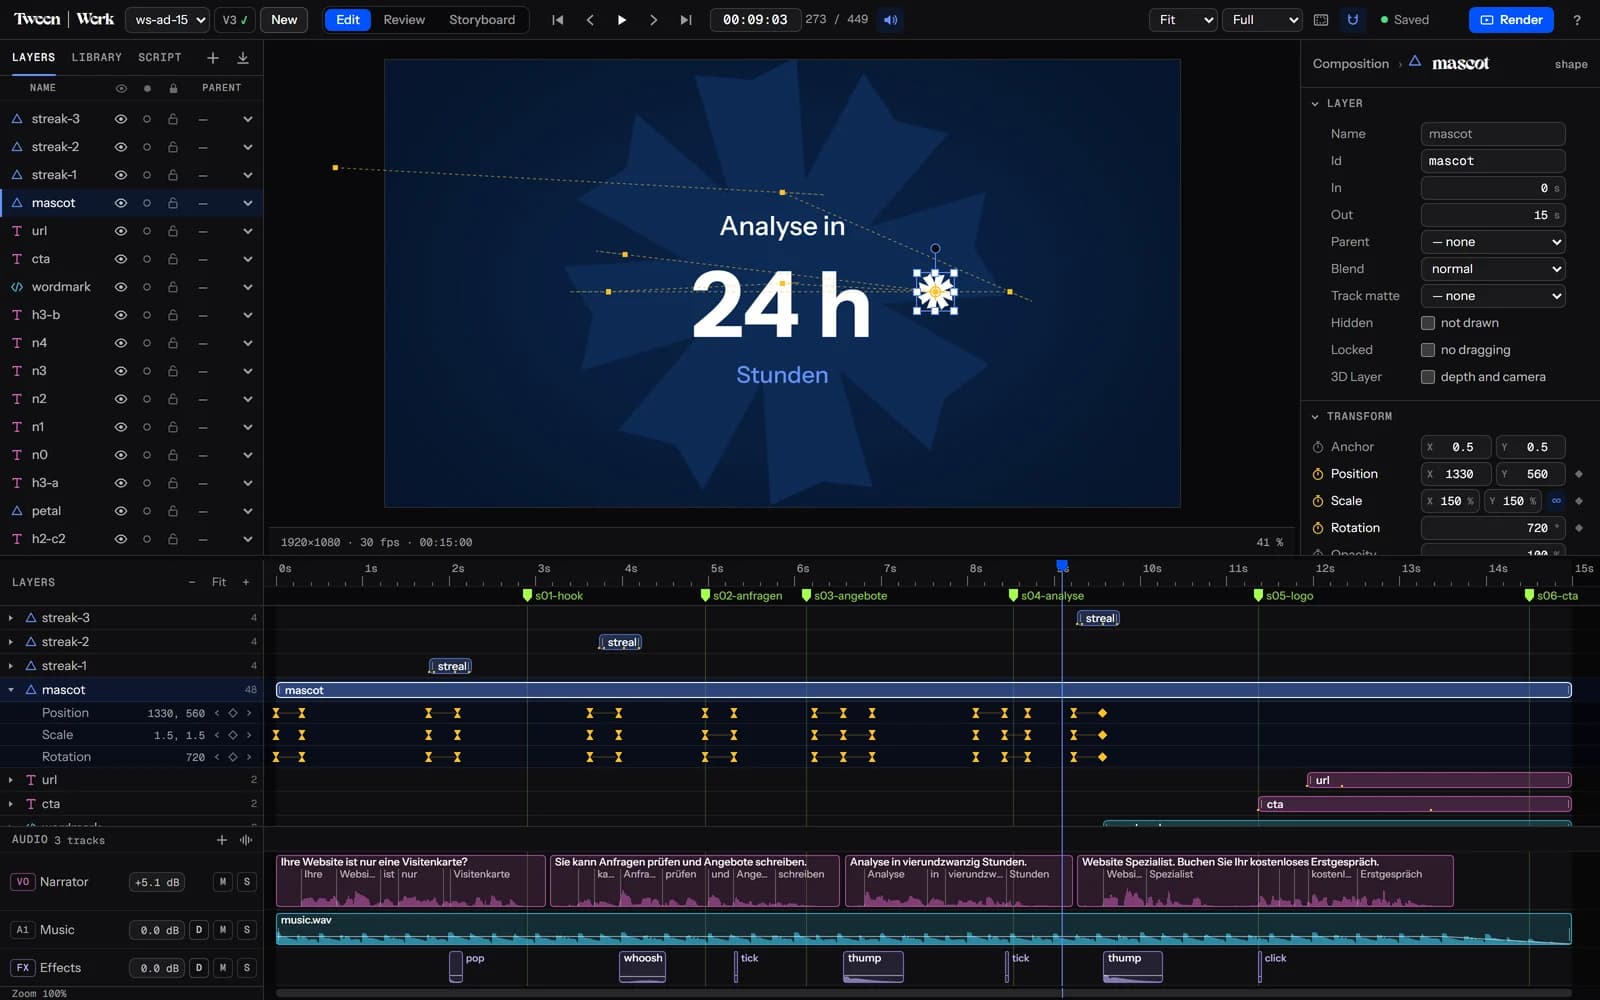Click the Rotation stopwatch icon

[1318, 528]
